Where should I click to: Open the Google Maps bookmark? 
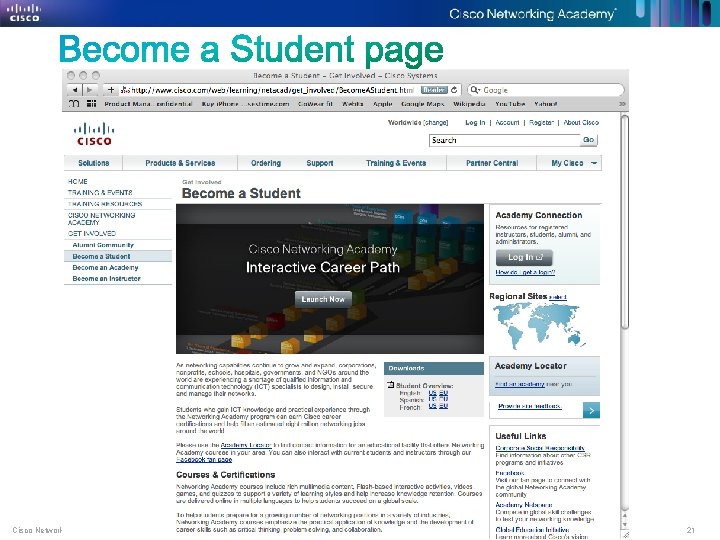point(422,104)
